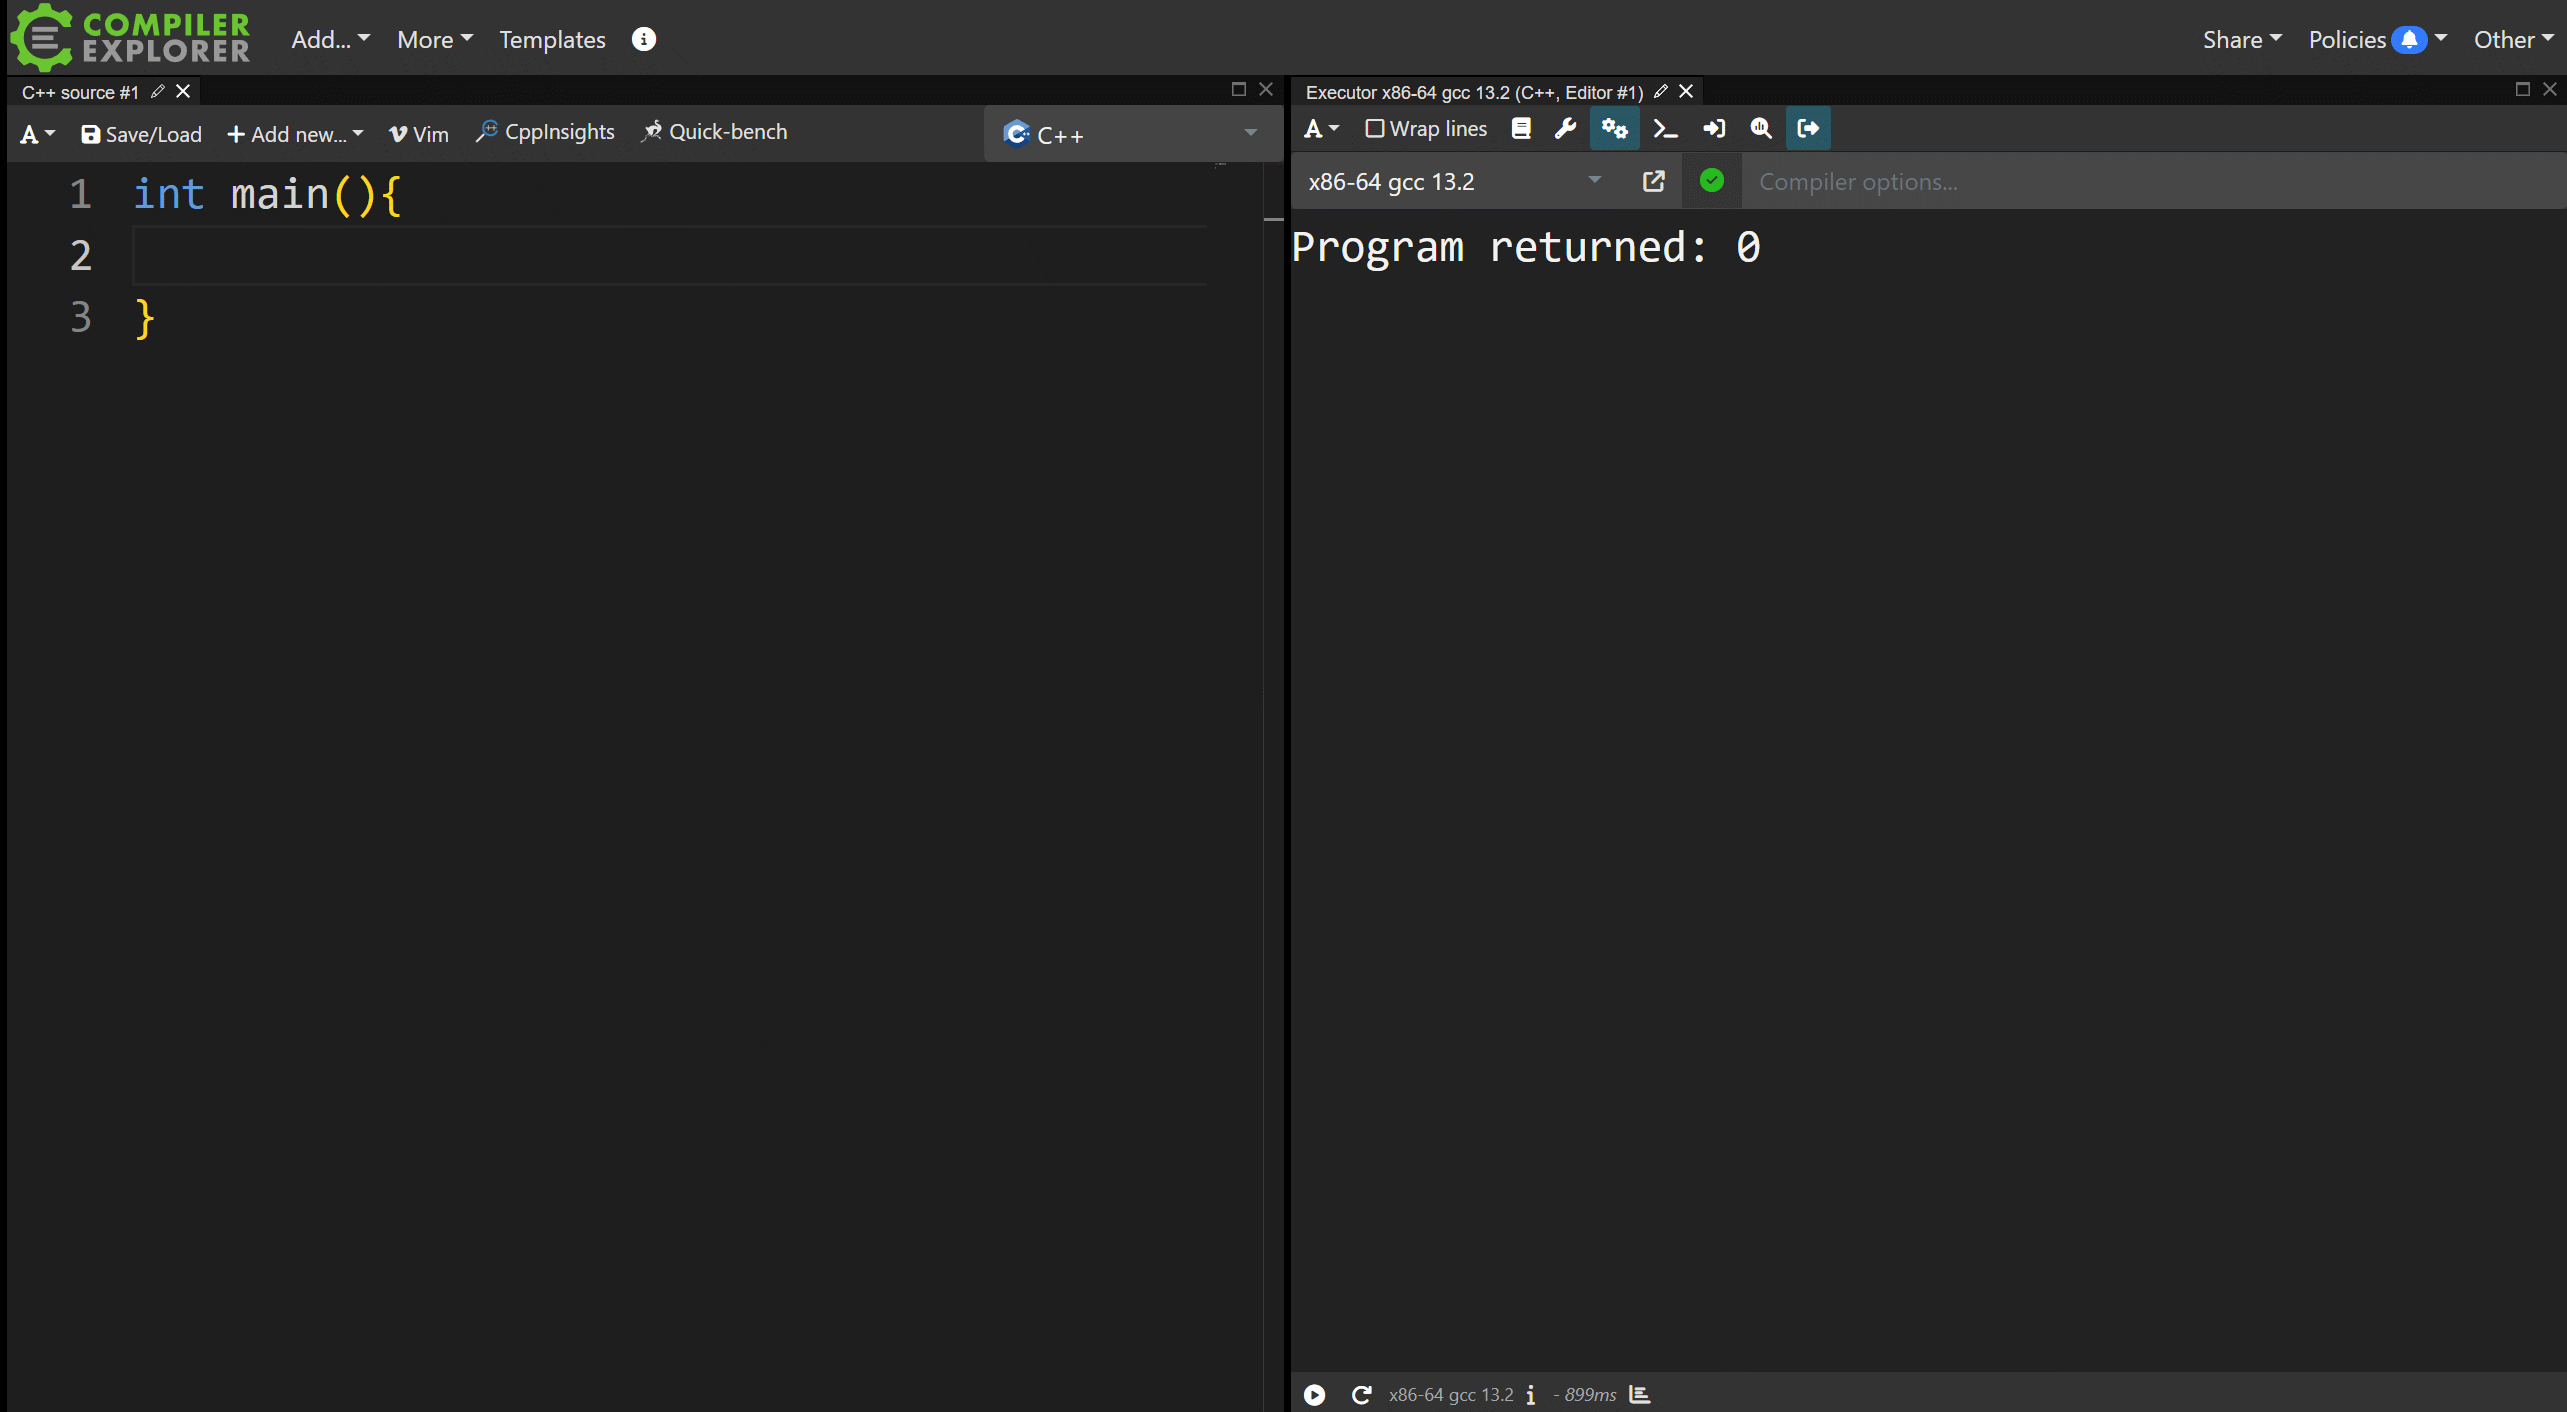Open the Templates menu item
The width and height of the screenshot is (2567, 1412).
click(x=552, y=40)
